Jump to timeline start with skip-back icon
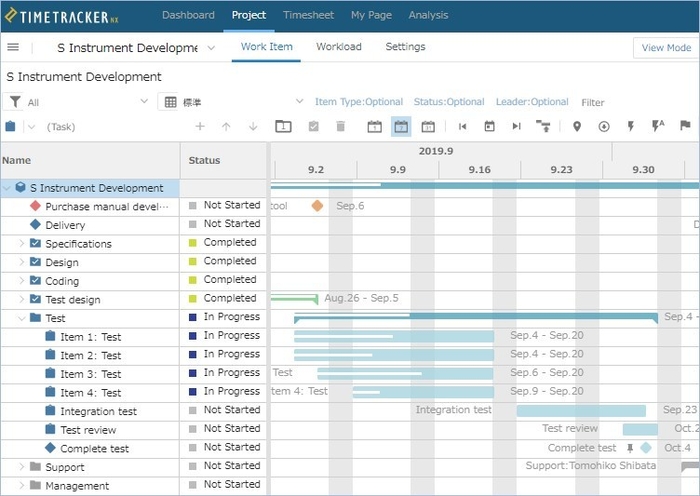 pos(463,127)
